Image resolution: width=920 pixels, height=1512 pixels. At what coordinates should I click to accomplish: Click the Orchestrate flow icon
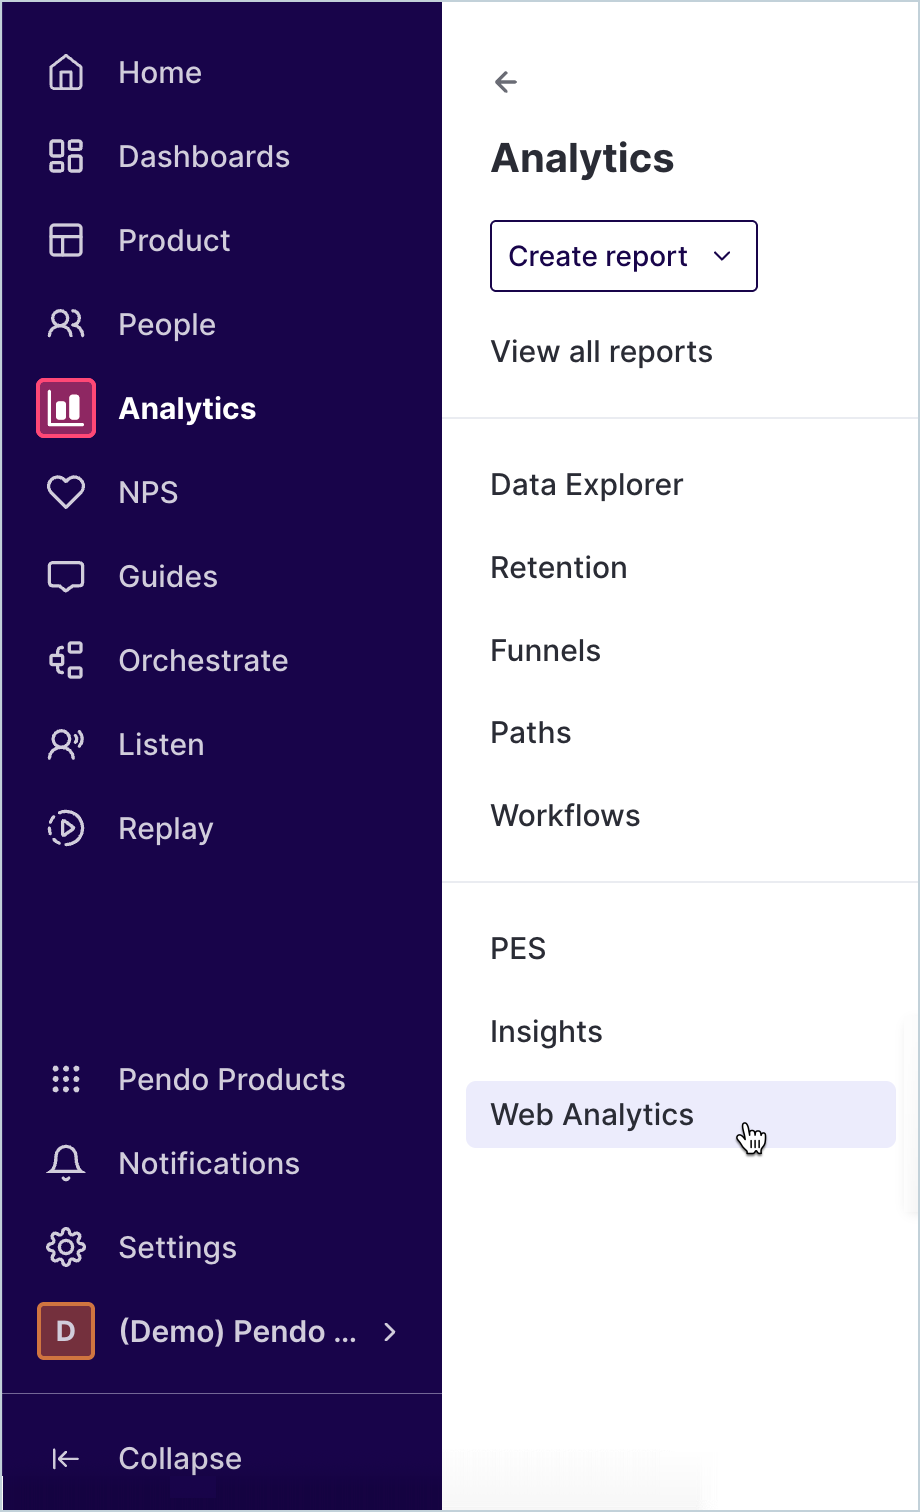coord(66,661)
